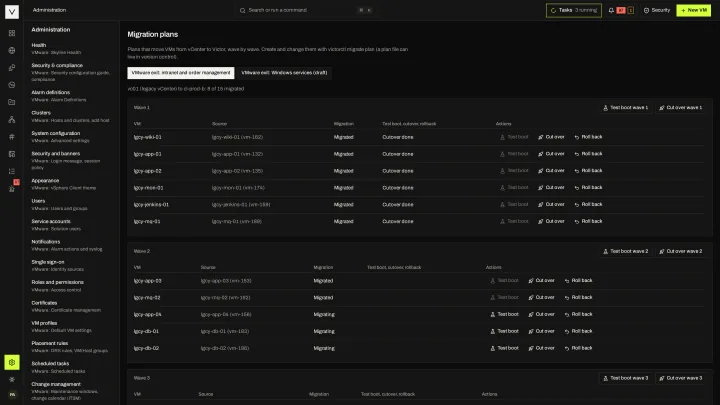Open Service accounts menu item
The image size is (720, 405).
(x=71, y=225)
